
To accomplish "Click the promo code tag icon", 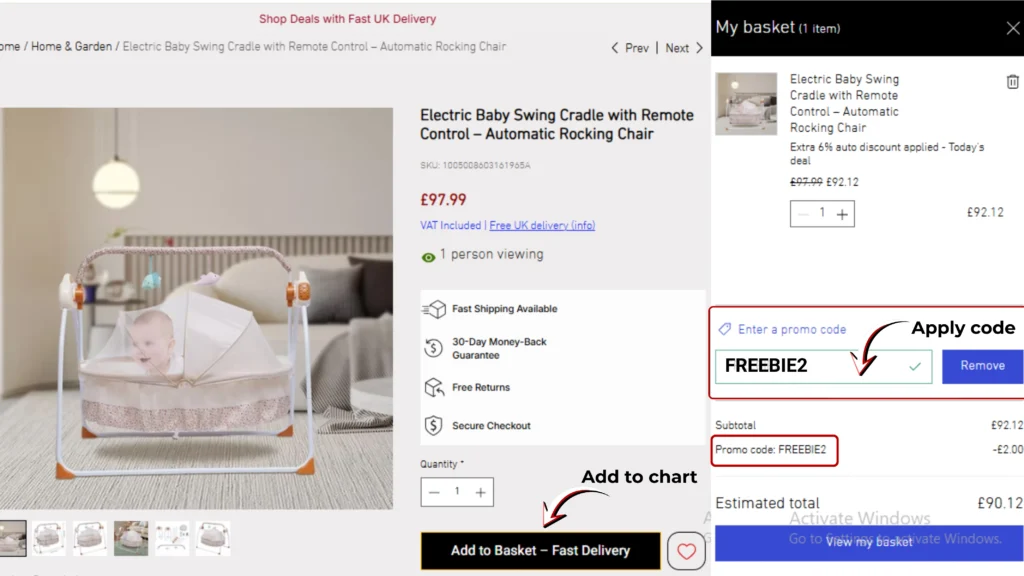I will (725, 329).
